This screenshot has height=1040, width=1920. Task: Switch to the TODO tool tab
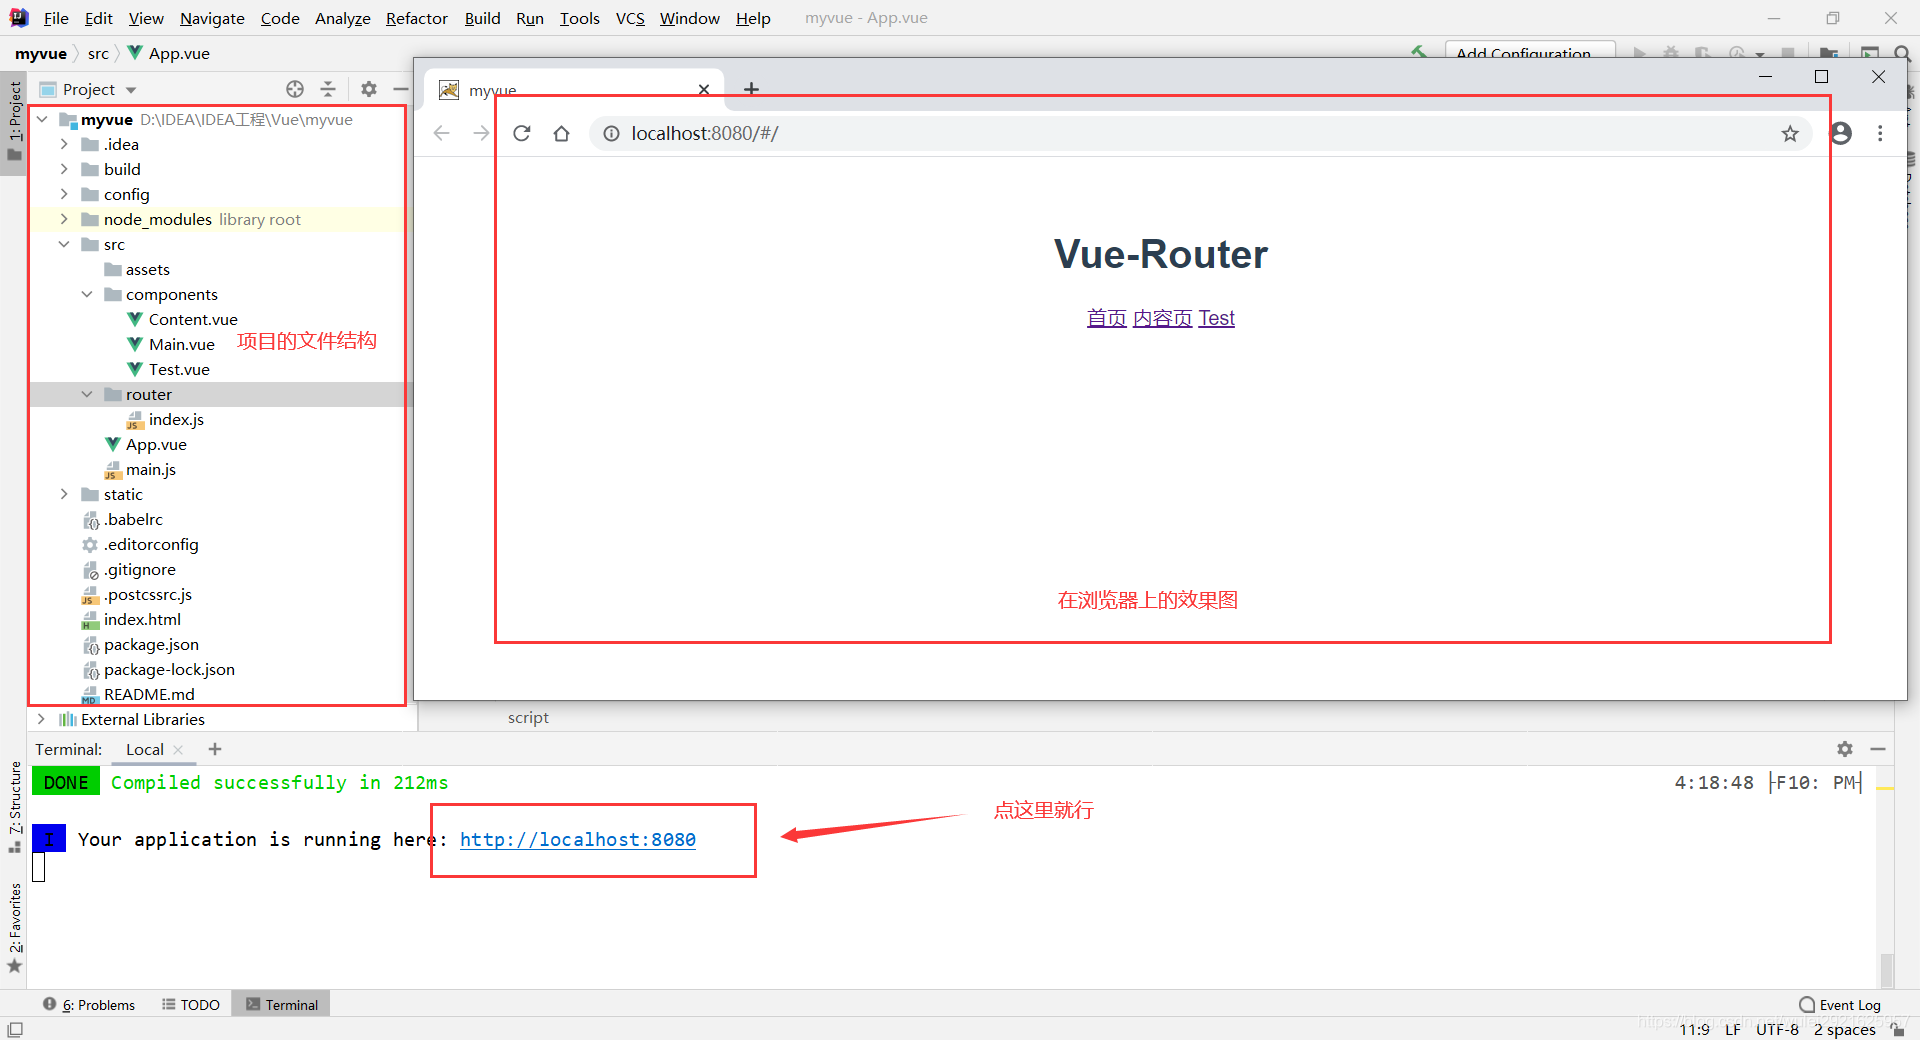point(191,1005)
